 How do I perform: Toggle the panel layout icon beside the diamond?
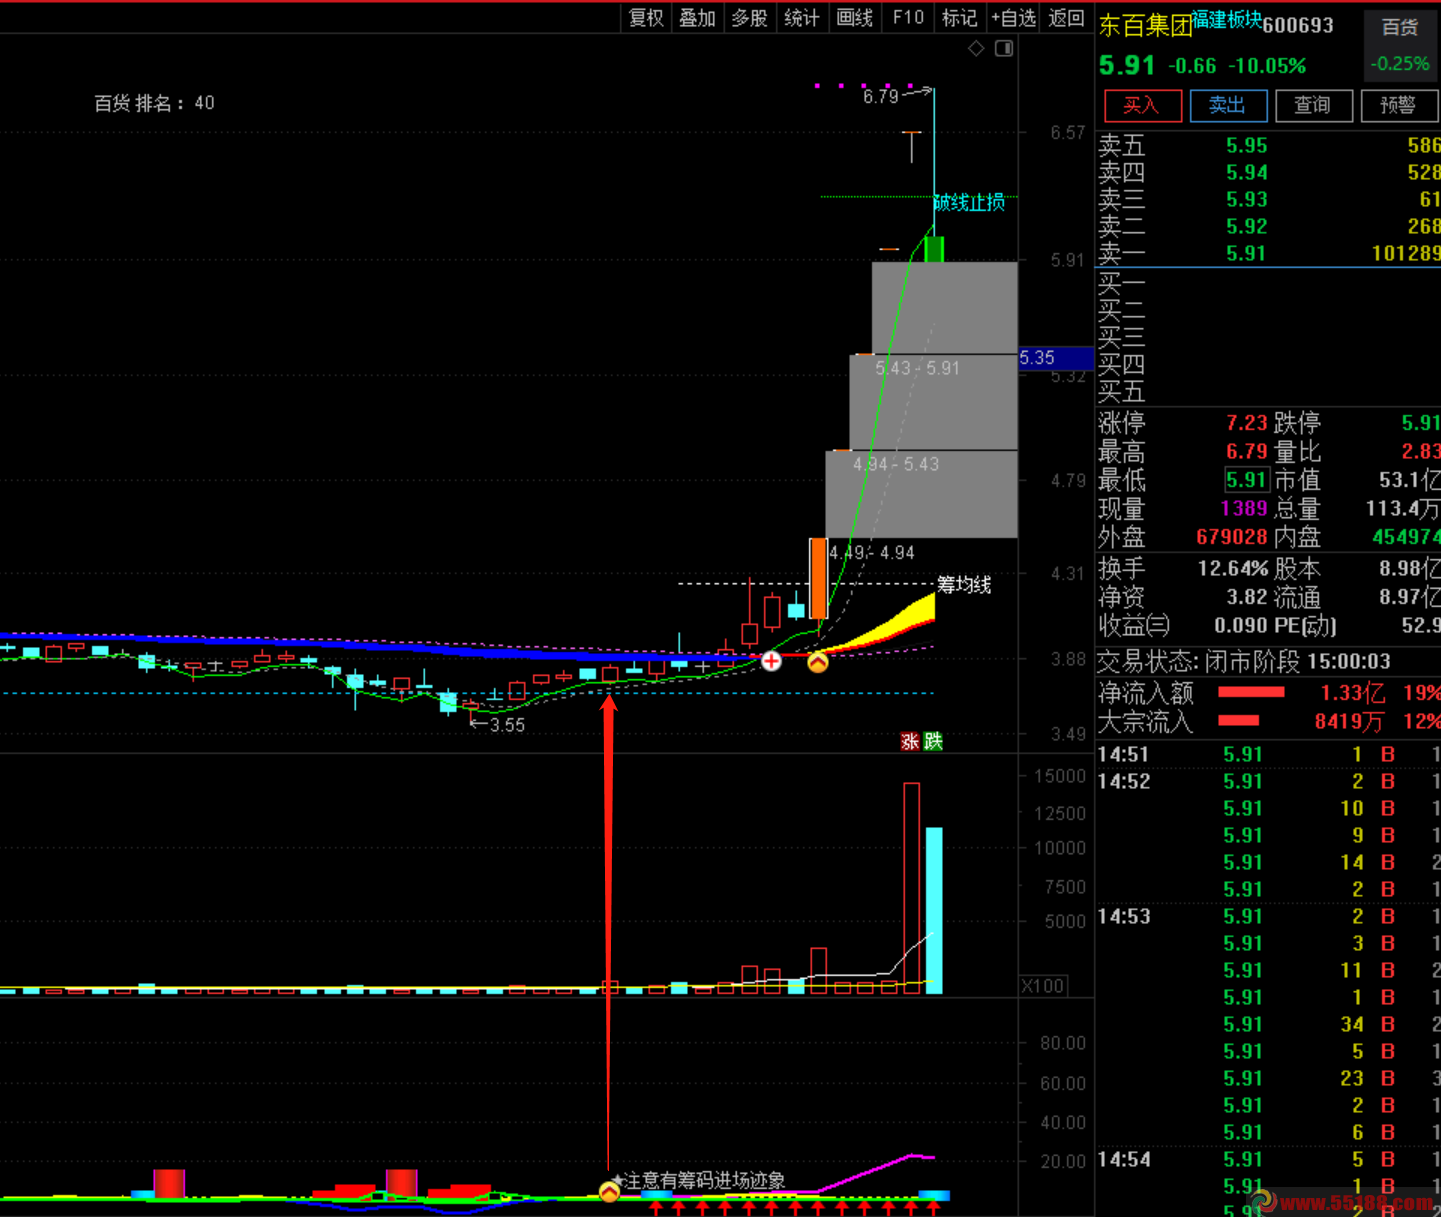[x=1004, y=48]
